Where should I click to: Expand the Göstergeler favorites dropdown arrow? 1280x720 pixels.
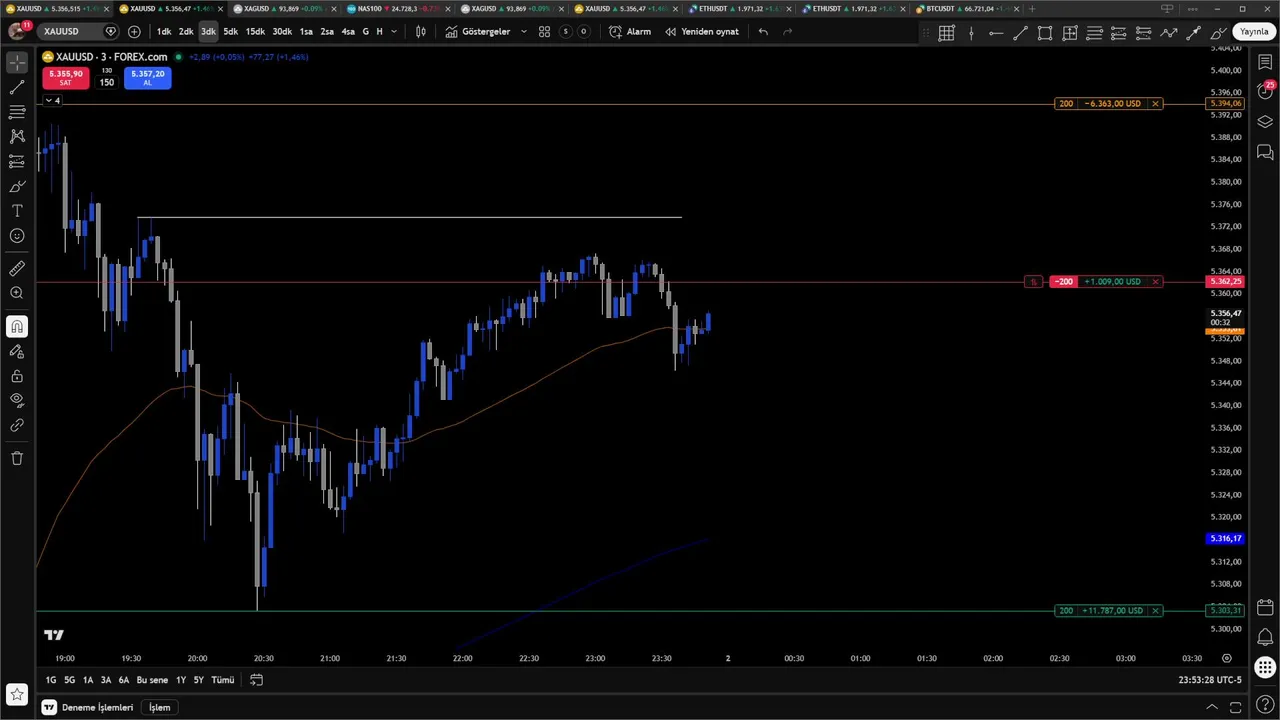pos(525,32)
